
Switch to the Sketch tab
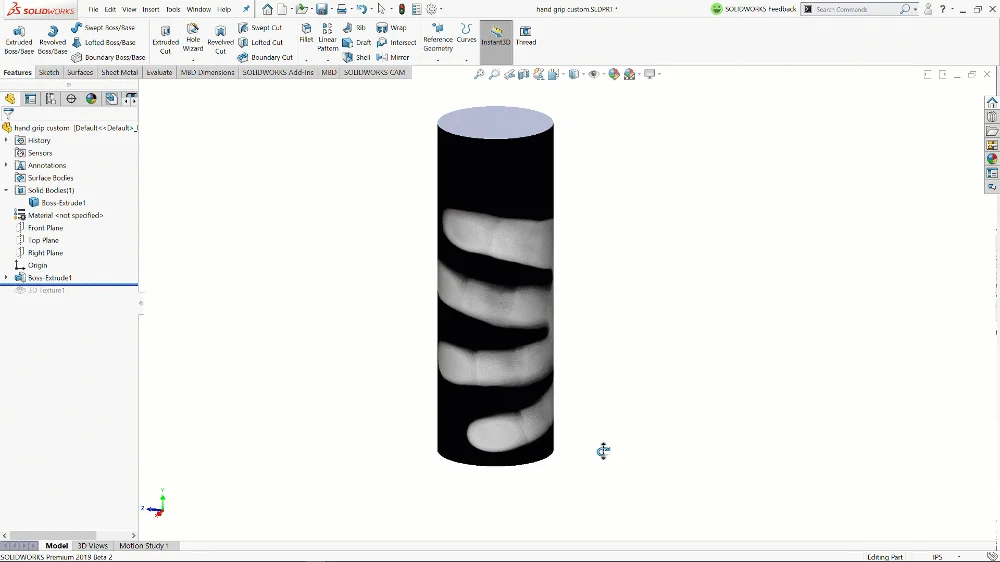[49, 72]
